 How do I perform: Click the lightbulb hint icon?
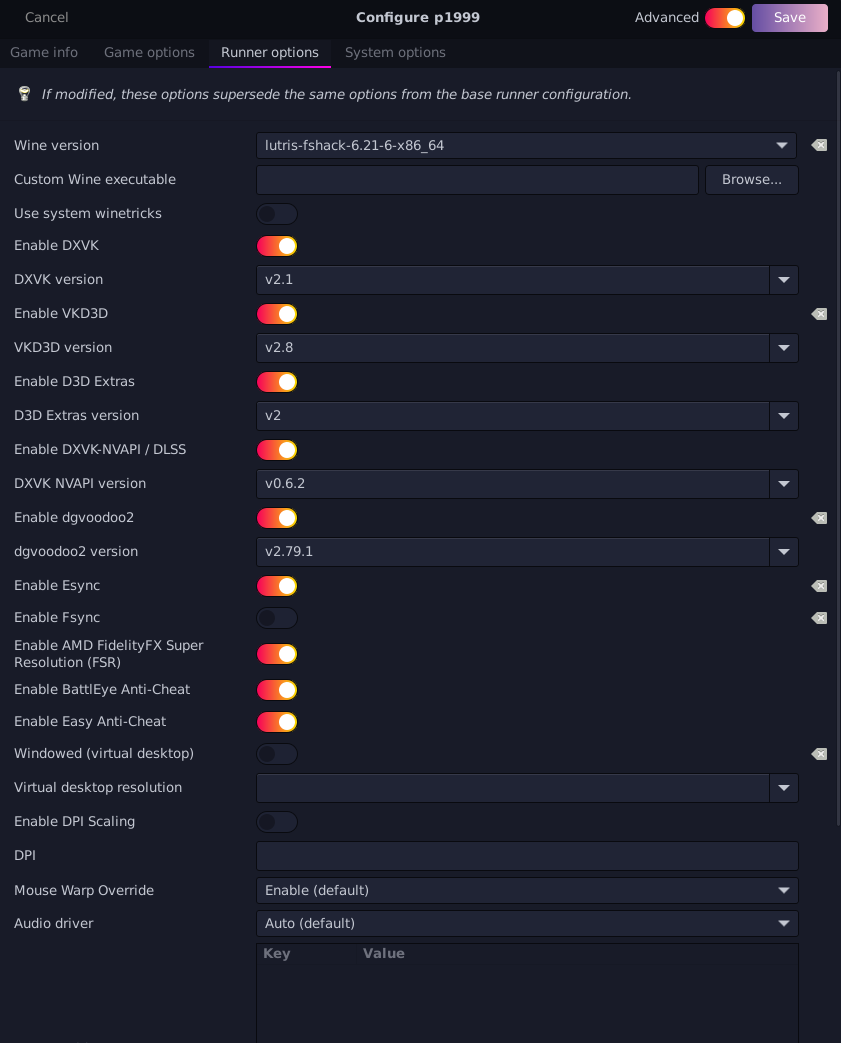click(x=25, y=94)
